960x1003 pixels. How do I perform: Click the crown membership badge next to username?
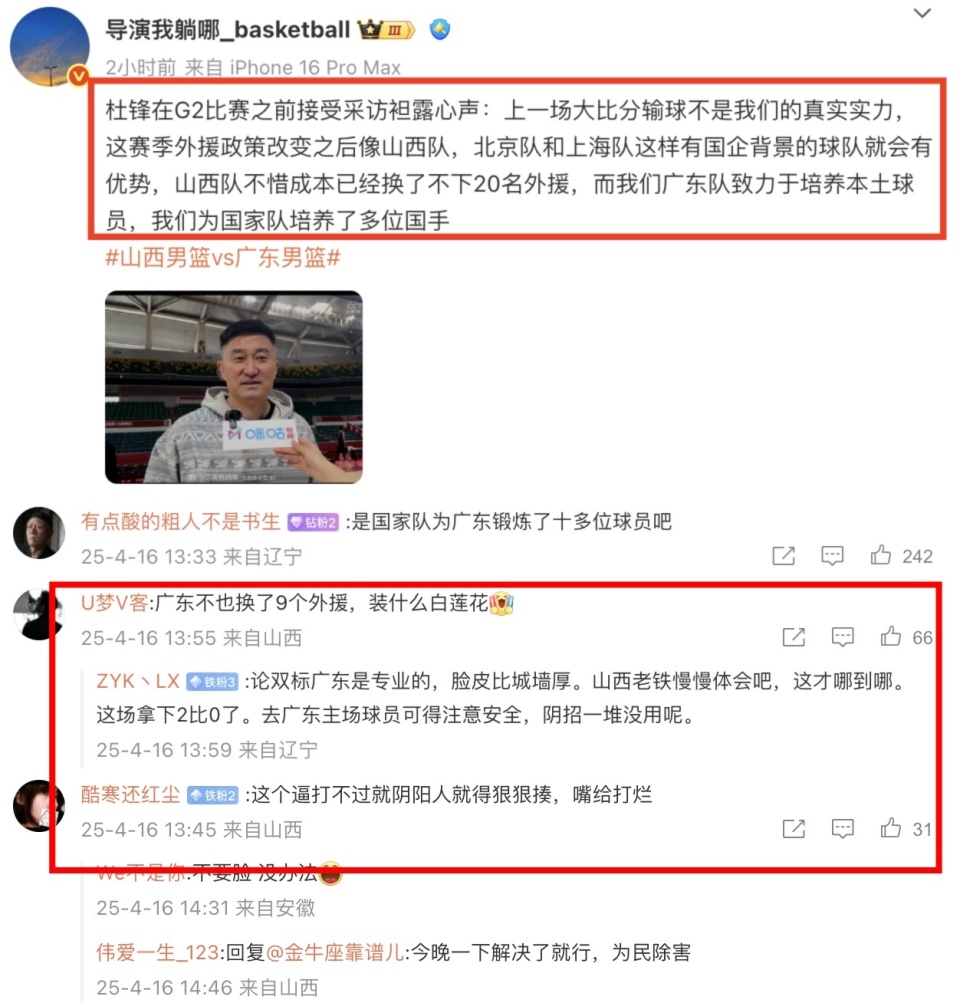(x=386, y=29)
